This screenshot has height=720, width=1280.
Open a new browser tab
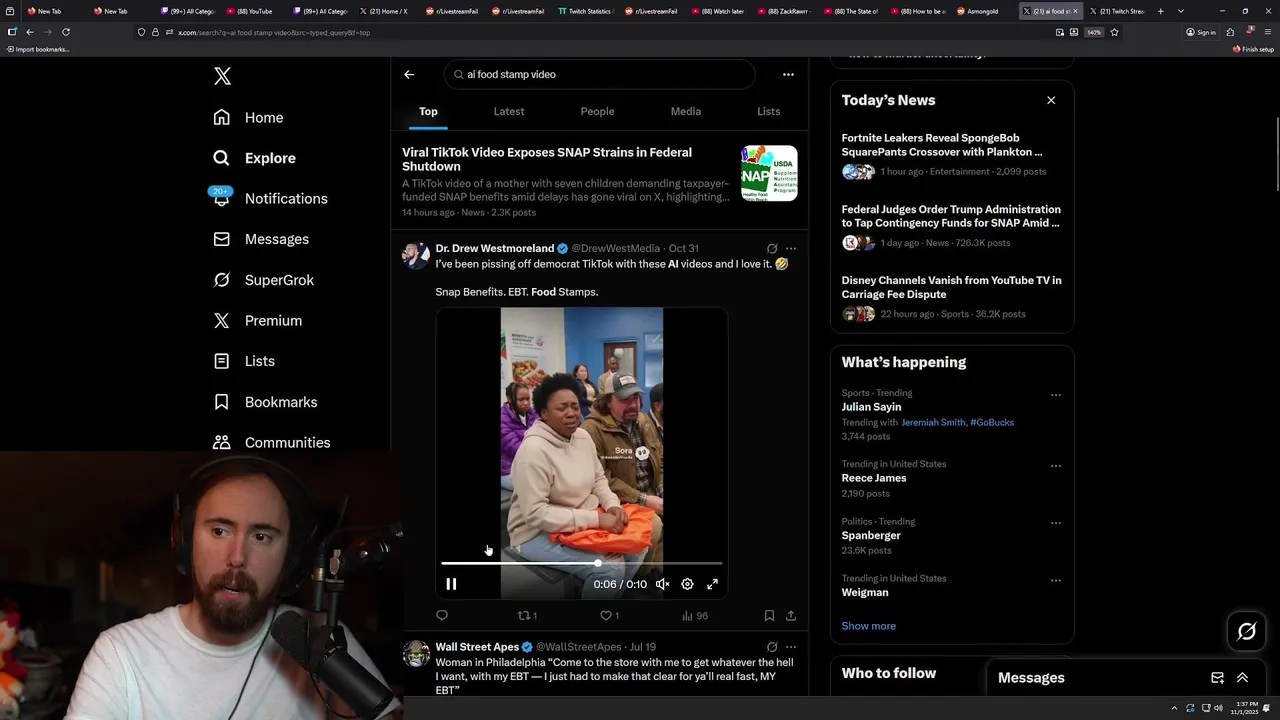(x=1160, y=11)
